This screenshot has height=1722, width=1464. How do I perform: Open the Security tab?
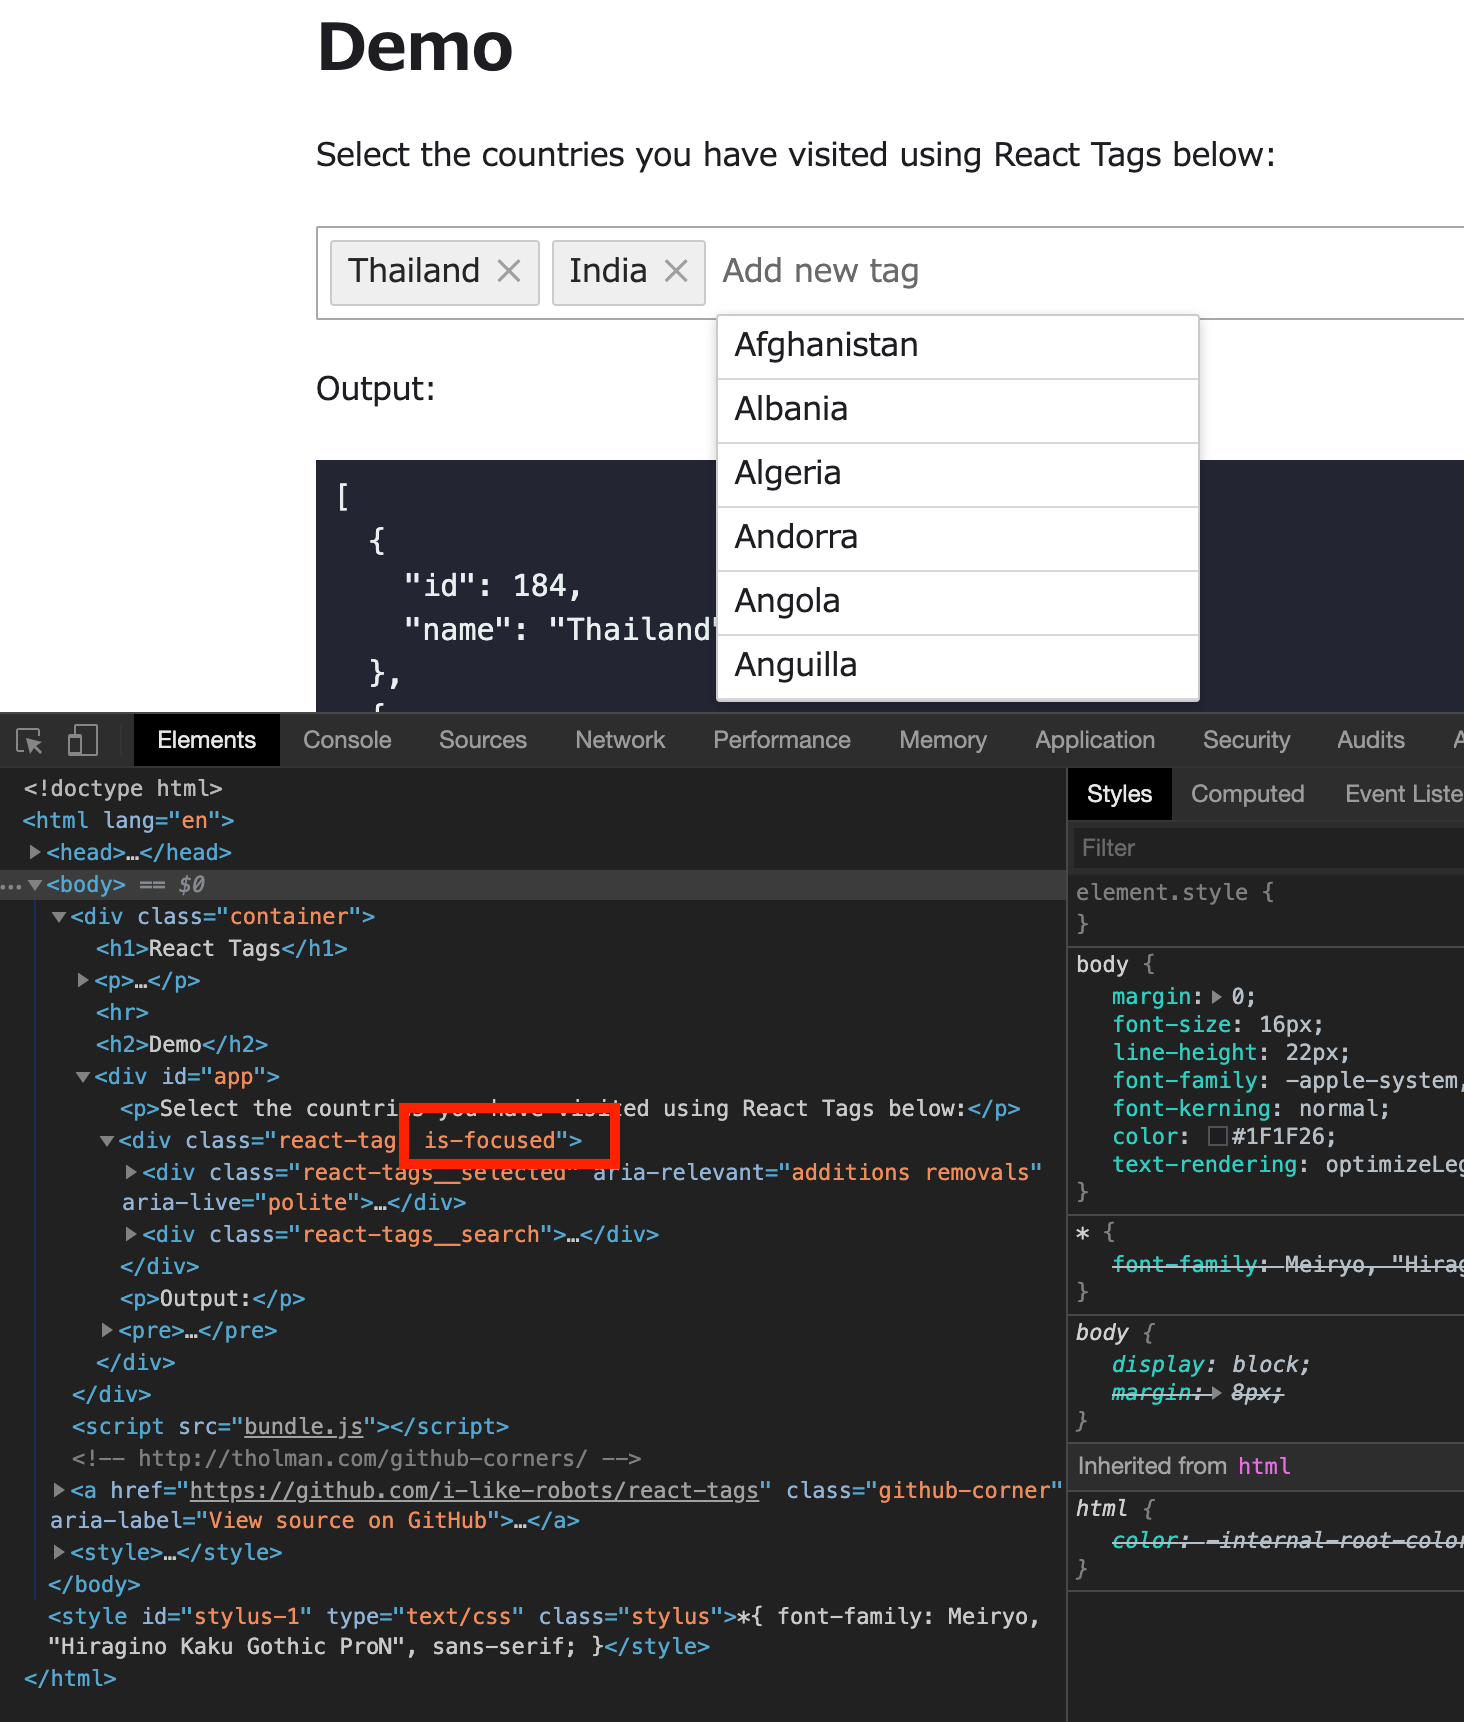[x=1246, y=740]
